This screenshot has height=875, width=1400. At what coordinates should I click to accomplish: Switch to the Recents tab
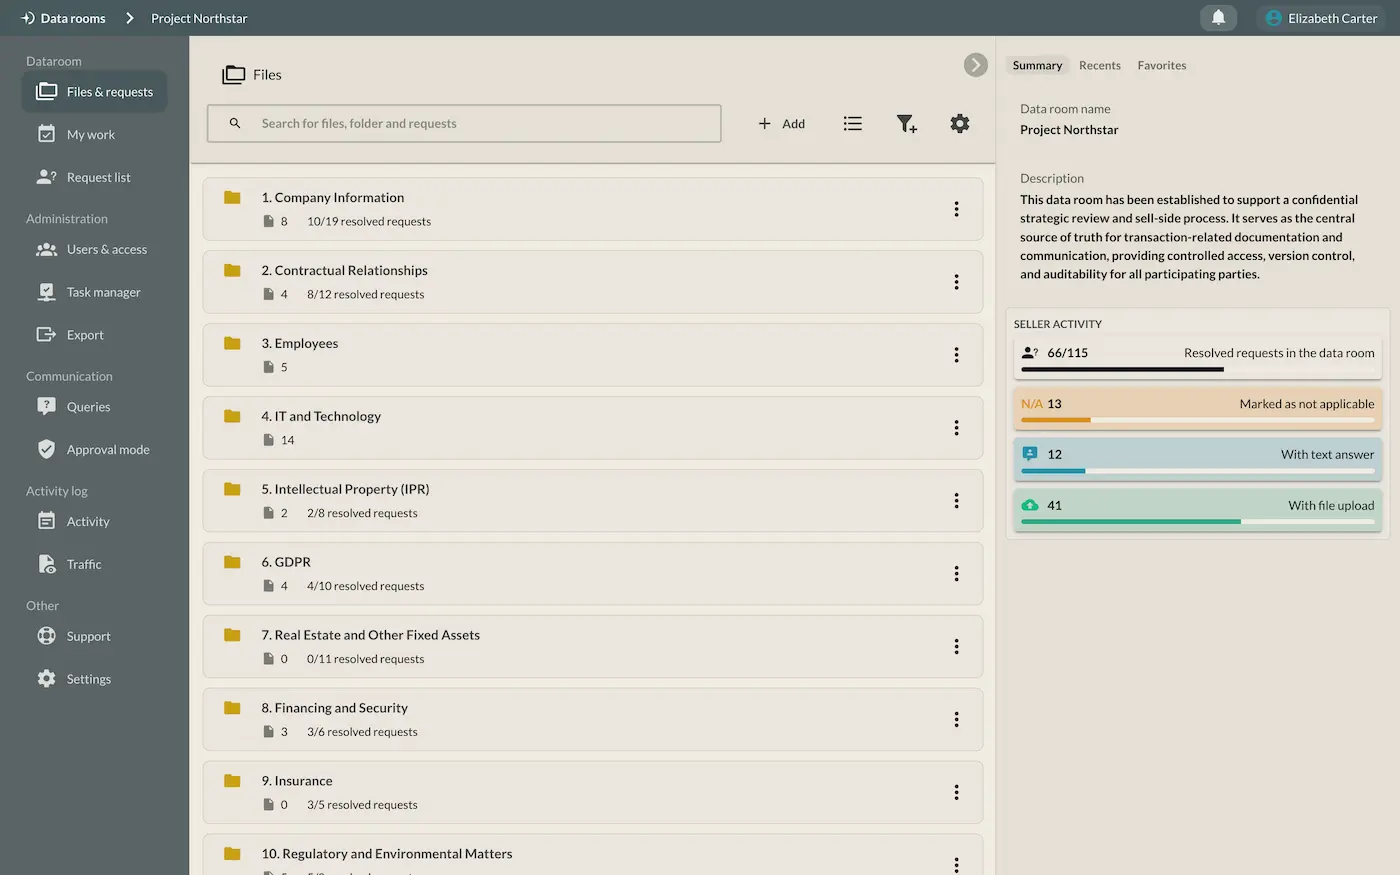point(1100,65)
